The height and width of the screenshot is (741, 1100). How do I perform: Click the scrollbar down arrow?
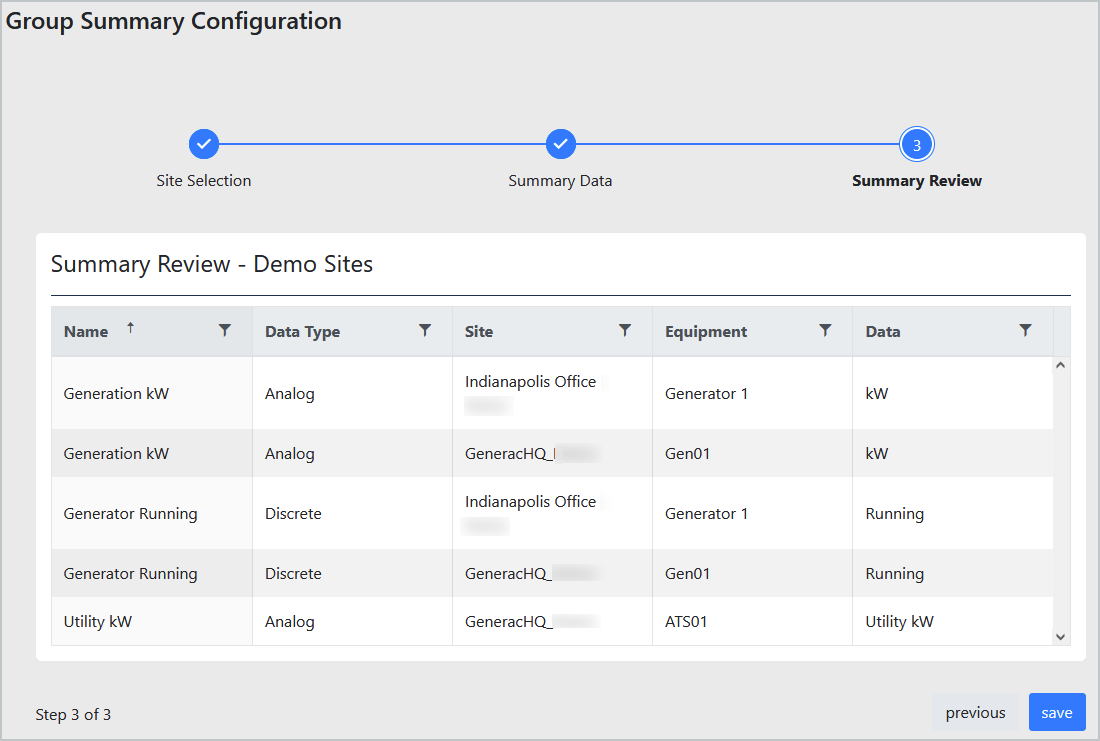pos(1061,636)
